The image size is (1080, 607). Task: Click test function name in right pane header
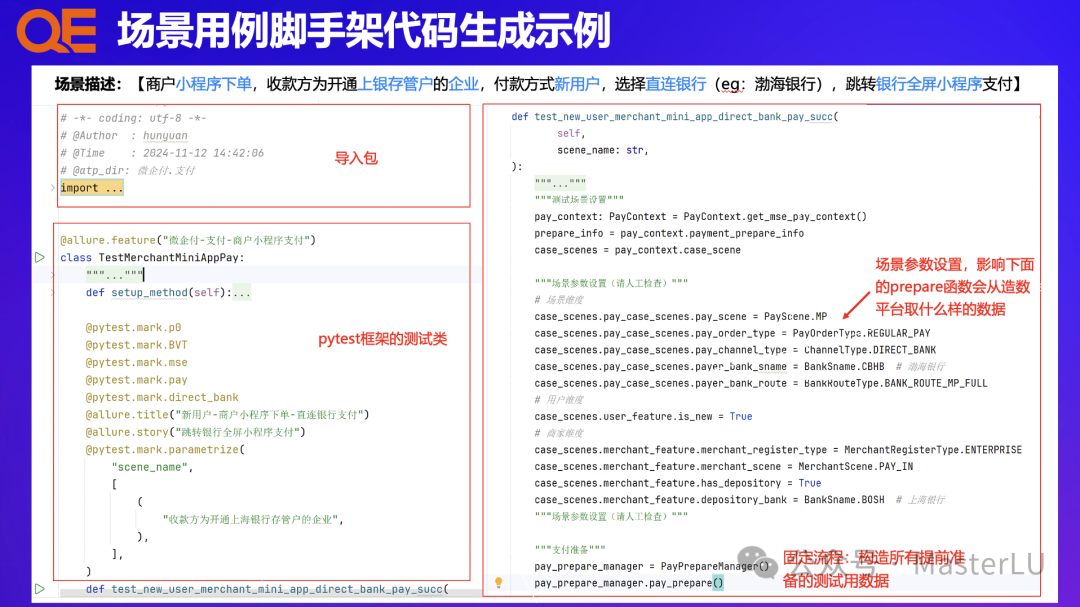pyautogui.click(x=683, y=116)
